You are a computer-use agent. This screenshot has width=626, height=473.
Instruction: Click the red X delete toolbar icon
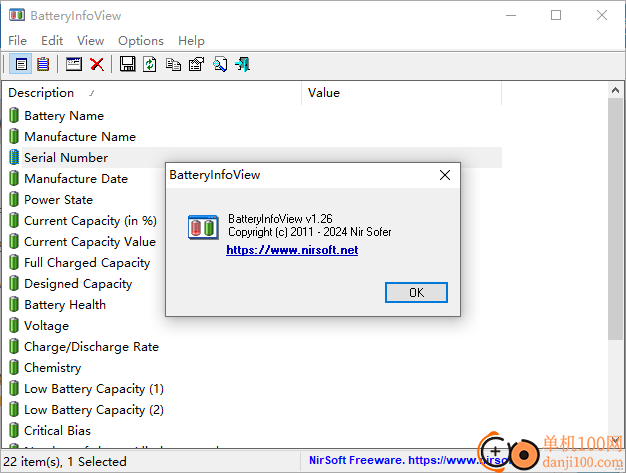tap(97, 64)
